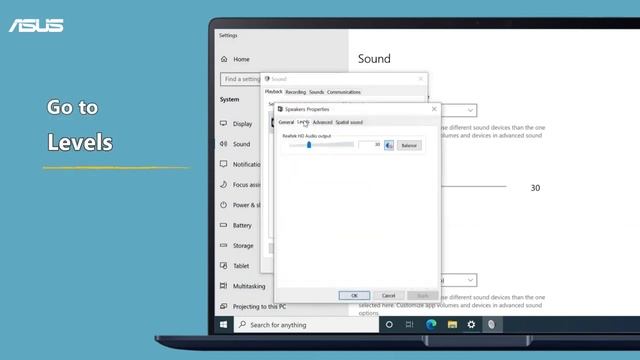Screen dimensions: 640x360
Task: Click the Tablet label in sidebar
Action: coord(241,266)
